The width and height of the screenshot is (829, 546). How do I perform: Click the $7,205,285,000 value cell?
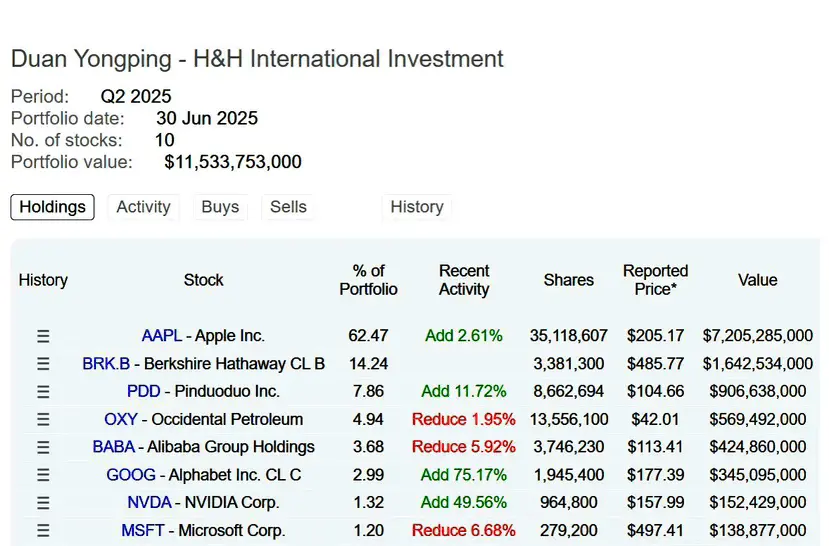(x=758, y=336)
